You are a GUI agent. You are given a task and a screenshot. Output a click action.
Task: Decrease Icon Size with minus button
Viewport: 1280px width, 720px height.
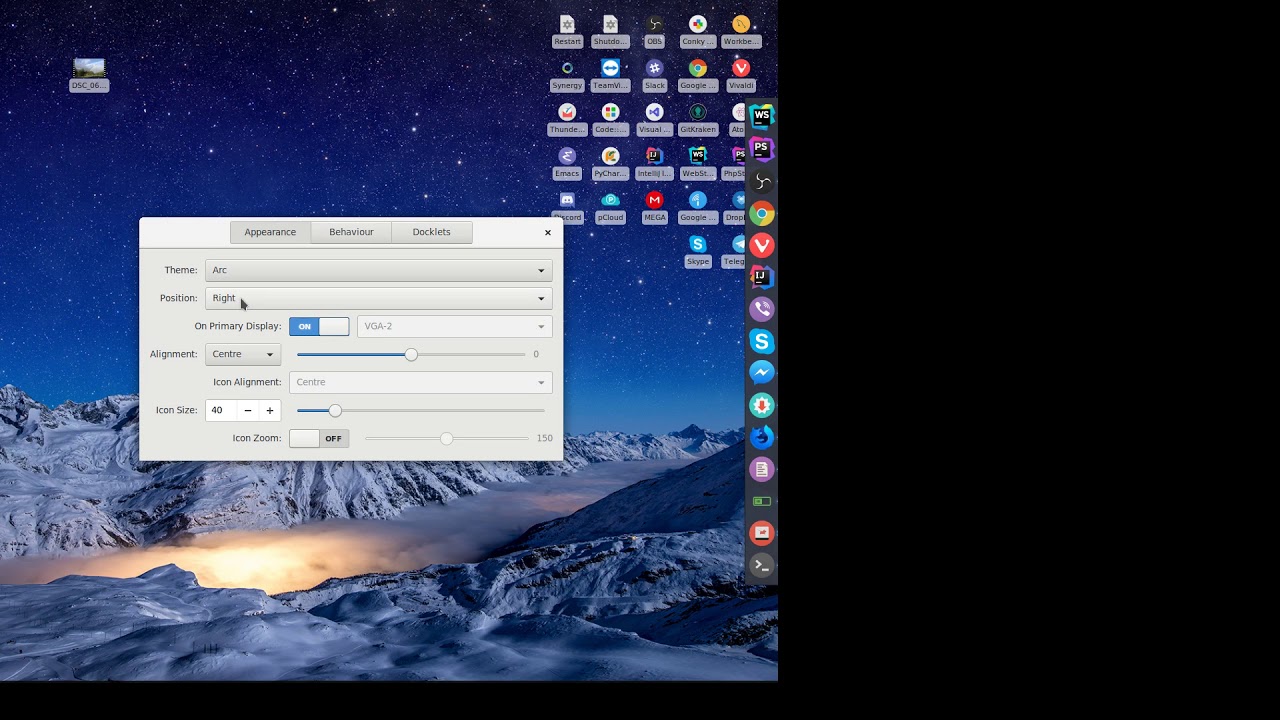click(248, 410)
